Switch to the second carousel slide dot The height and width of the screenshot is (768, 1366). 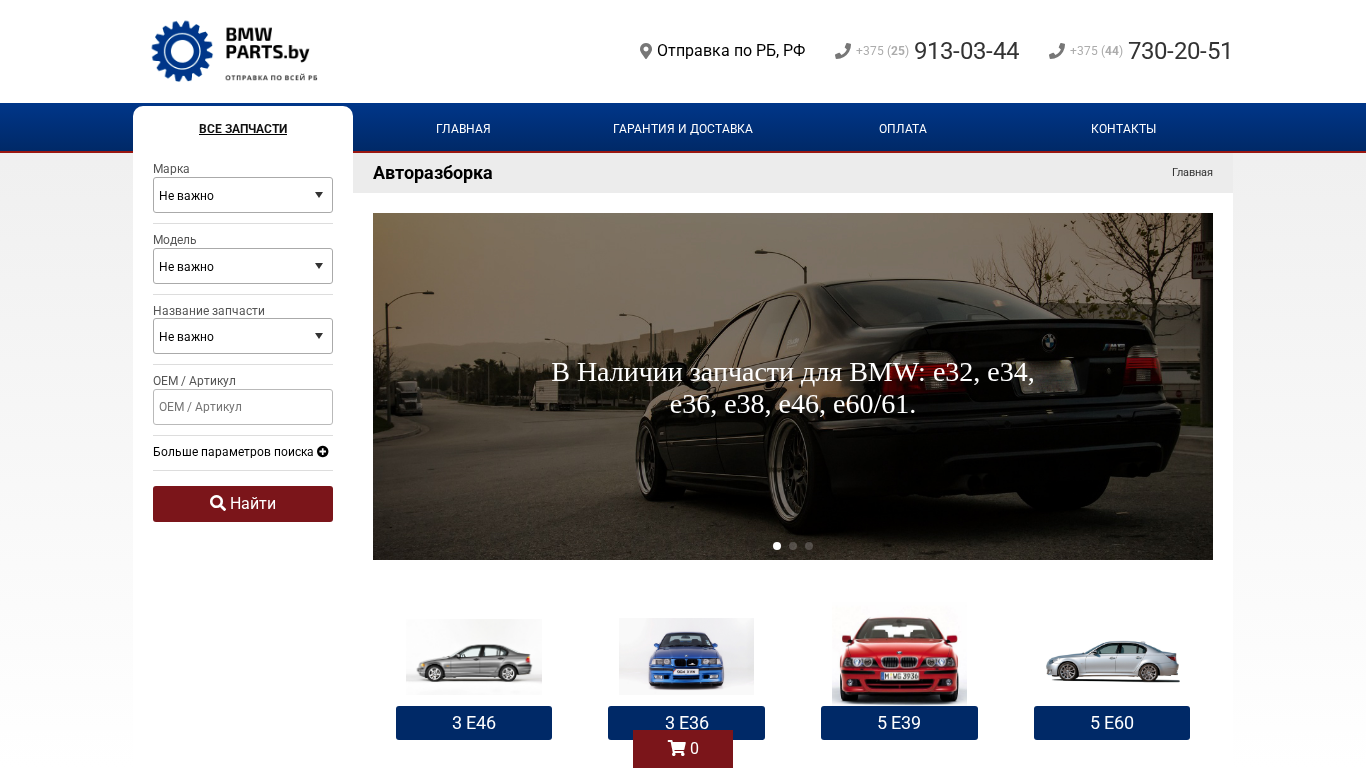[x=793, y=546]
